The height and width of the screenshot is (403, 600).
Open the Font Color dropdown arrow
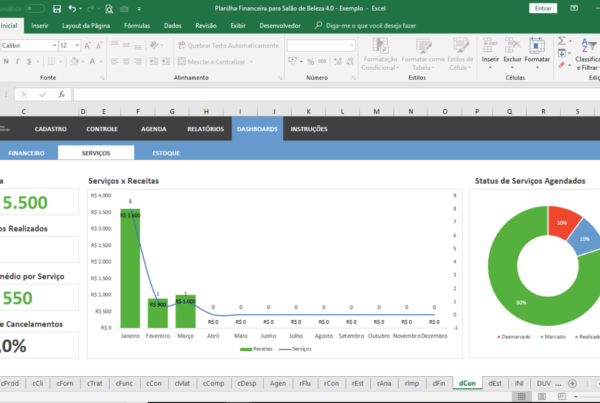pos(101,62)
